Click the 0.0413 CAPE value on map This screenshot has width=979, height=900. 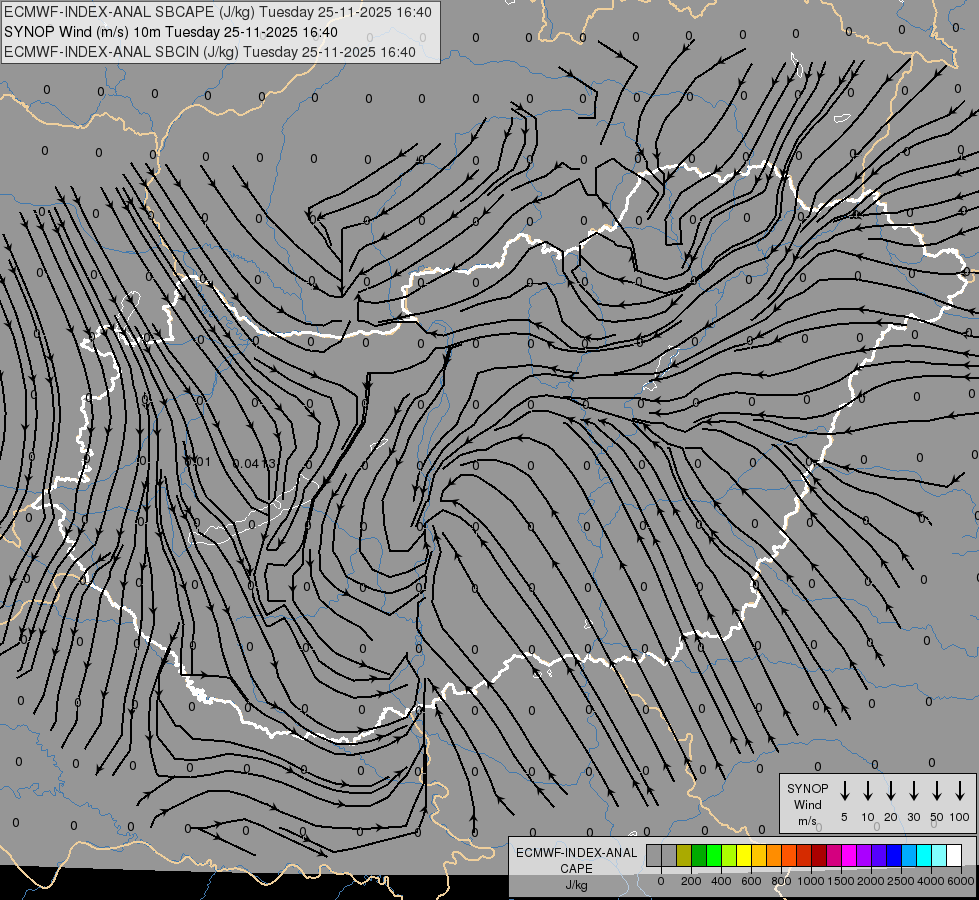pos(253,463)
